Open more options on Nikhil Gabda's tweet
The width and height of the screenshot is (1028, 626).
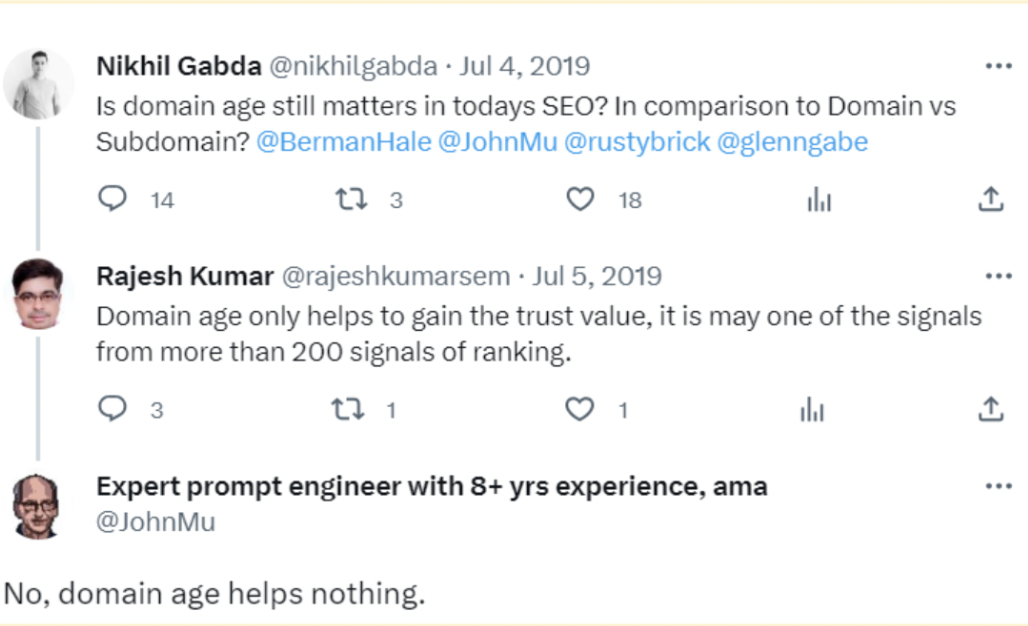tap(998, 67)
